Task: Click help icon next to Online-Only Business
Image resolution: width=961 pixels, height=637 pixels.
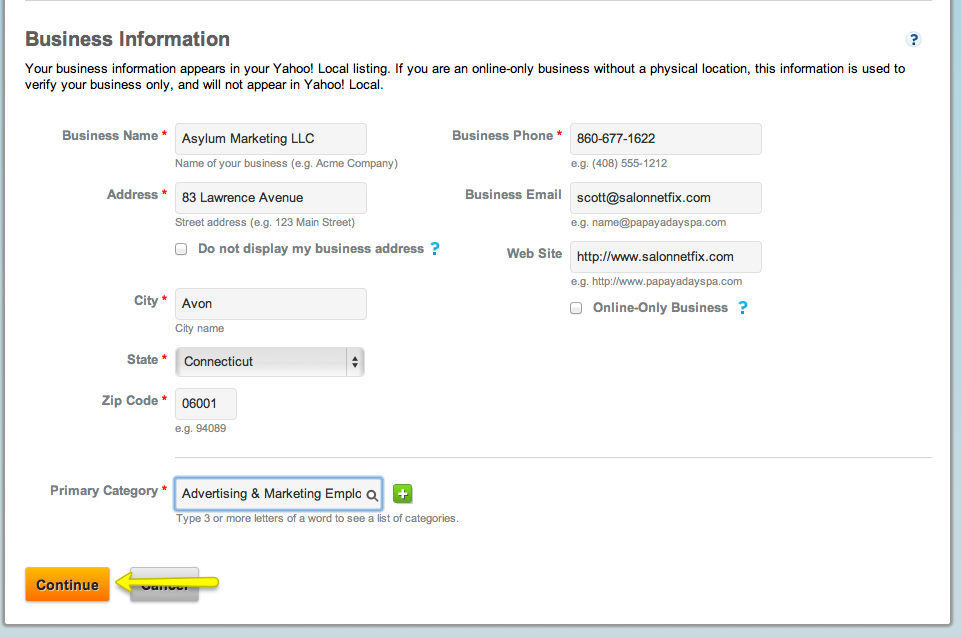Action: [742, 308]
